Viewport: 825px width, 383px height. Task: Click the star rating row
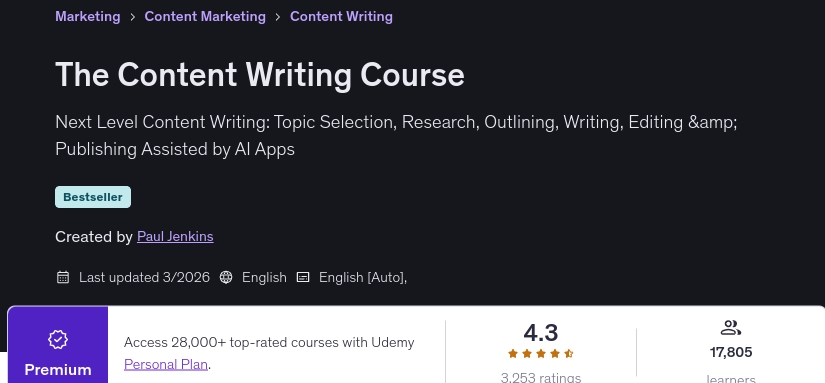[541, 354]
